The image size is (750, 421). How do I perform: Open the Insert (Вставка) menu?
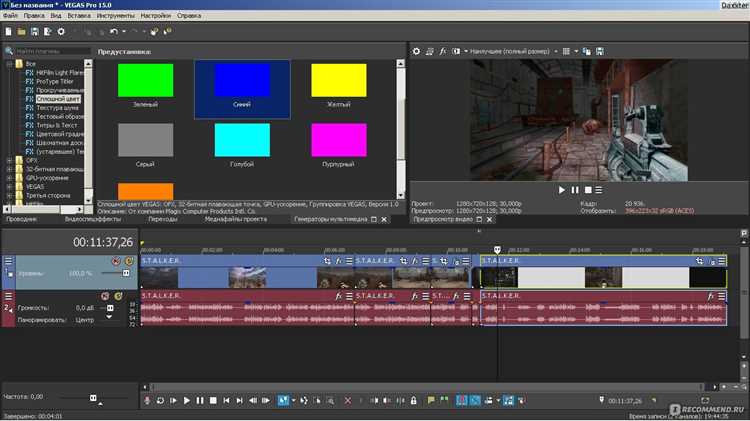tap(79, 16)
